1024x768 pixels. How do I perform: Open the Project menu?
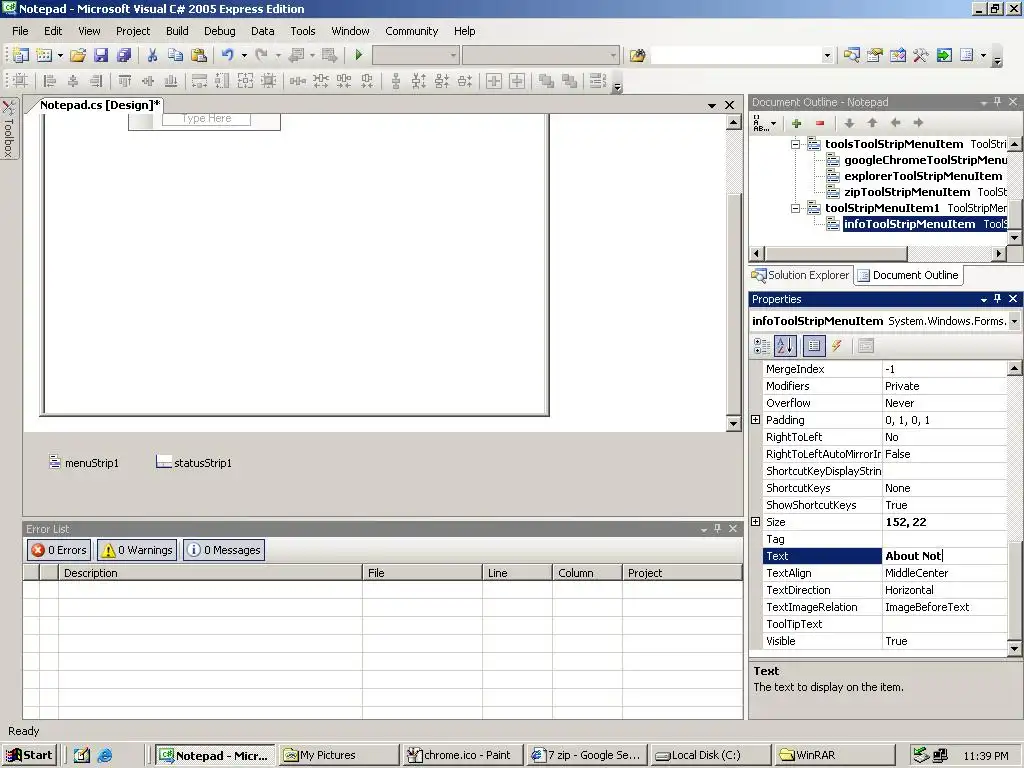point(133,31)
